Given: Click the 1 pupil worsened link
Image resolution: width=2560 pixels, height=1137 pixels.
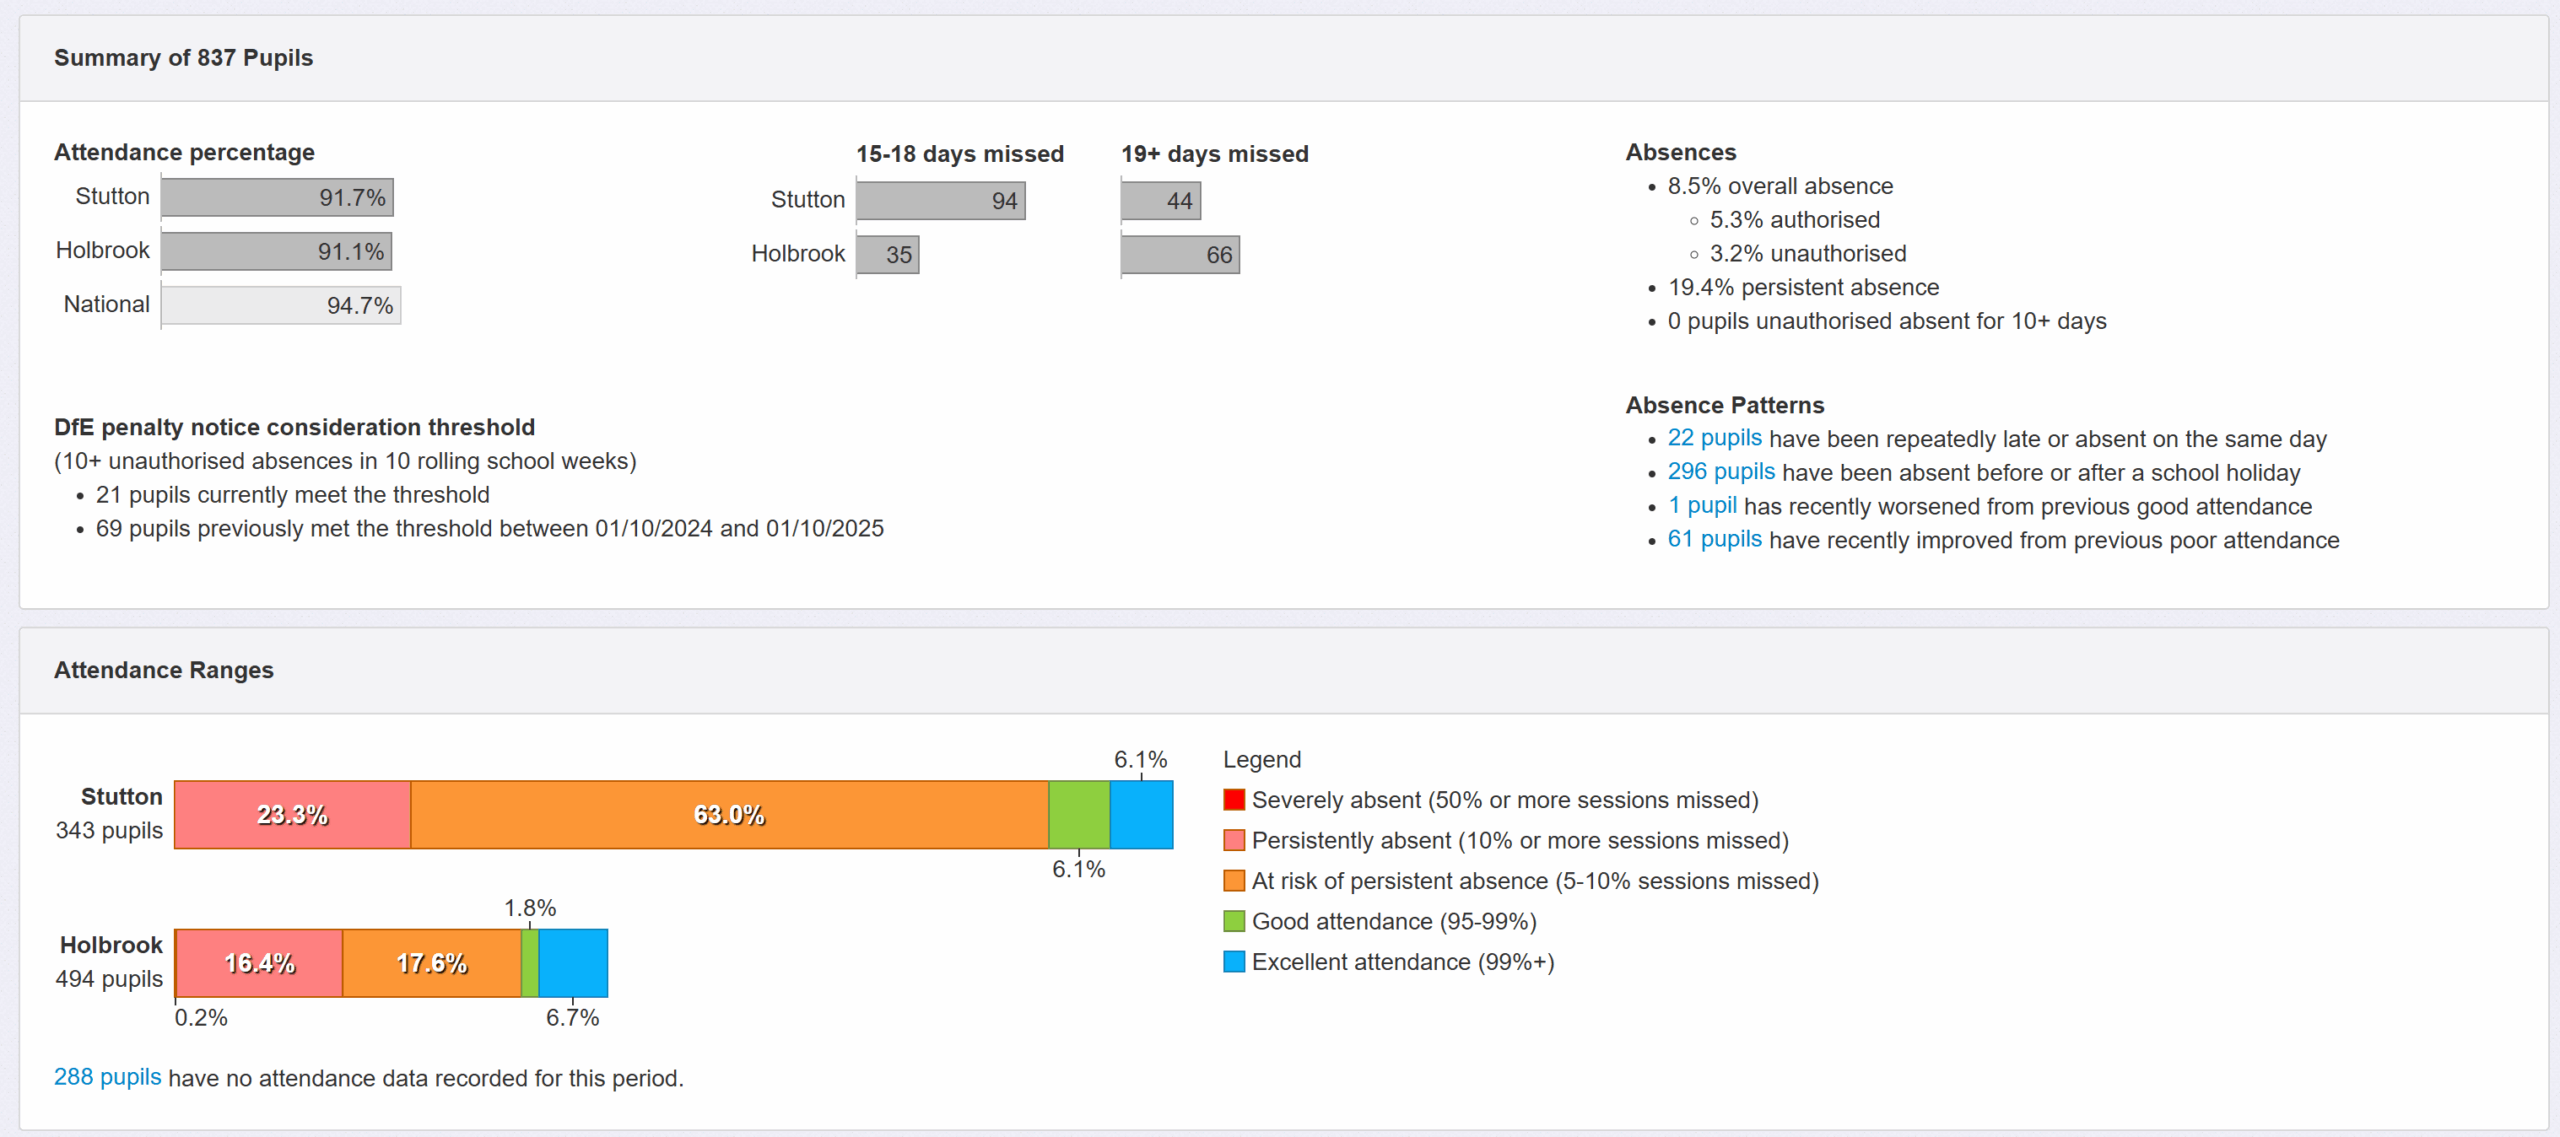Looking at the screenshot, I should click(1701, 506).
